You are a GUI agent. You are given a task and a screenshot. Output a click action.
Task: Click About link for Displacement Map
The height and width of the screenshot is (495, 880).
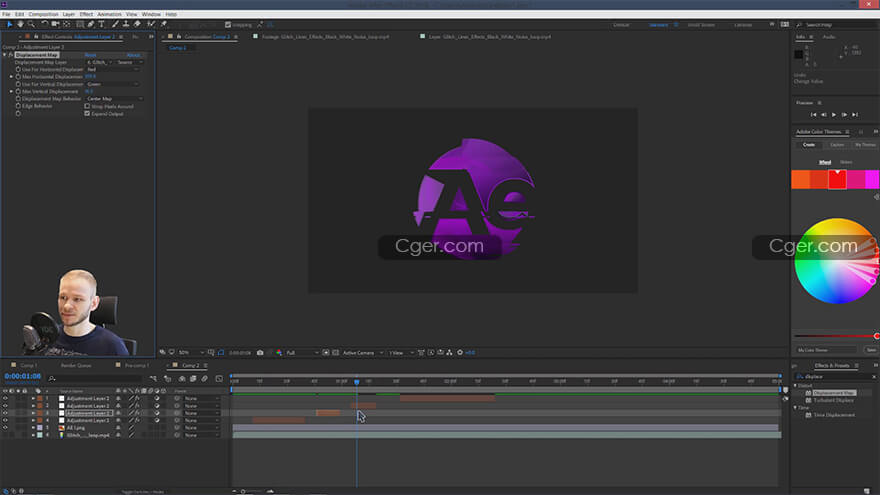[x=133, y=55]
